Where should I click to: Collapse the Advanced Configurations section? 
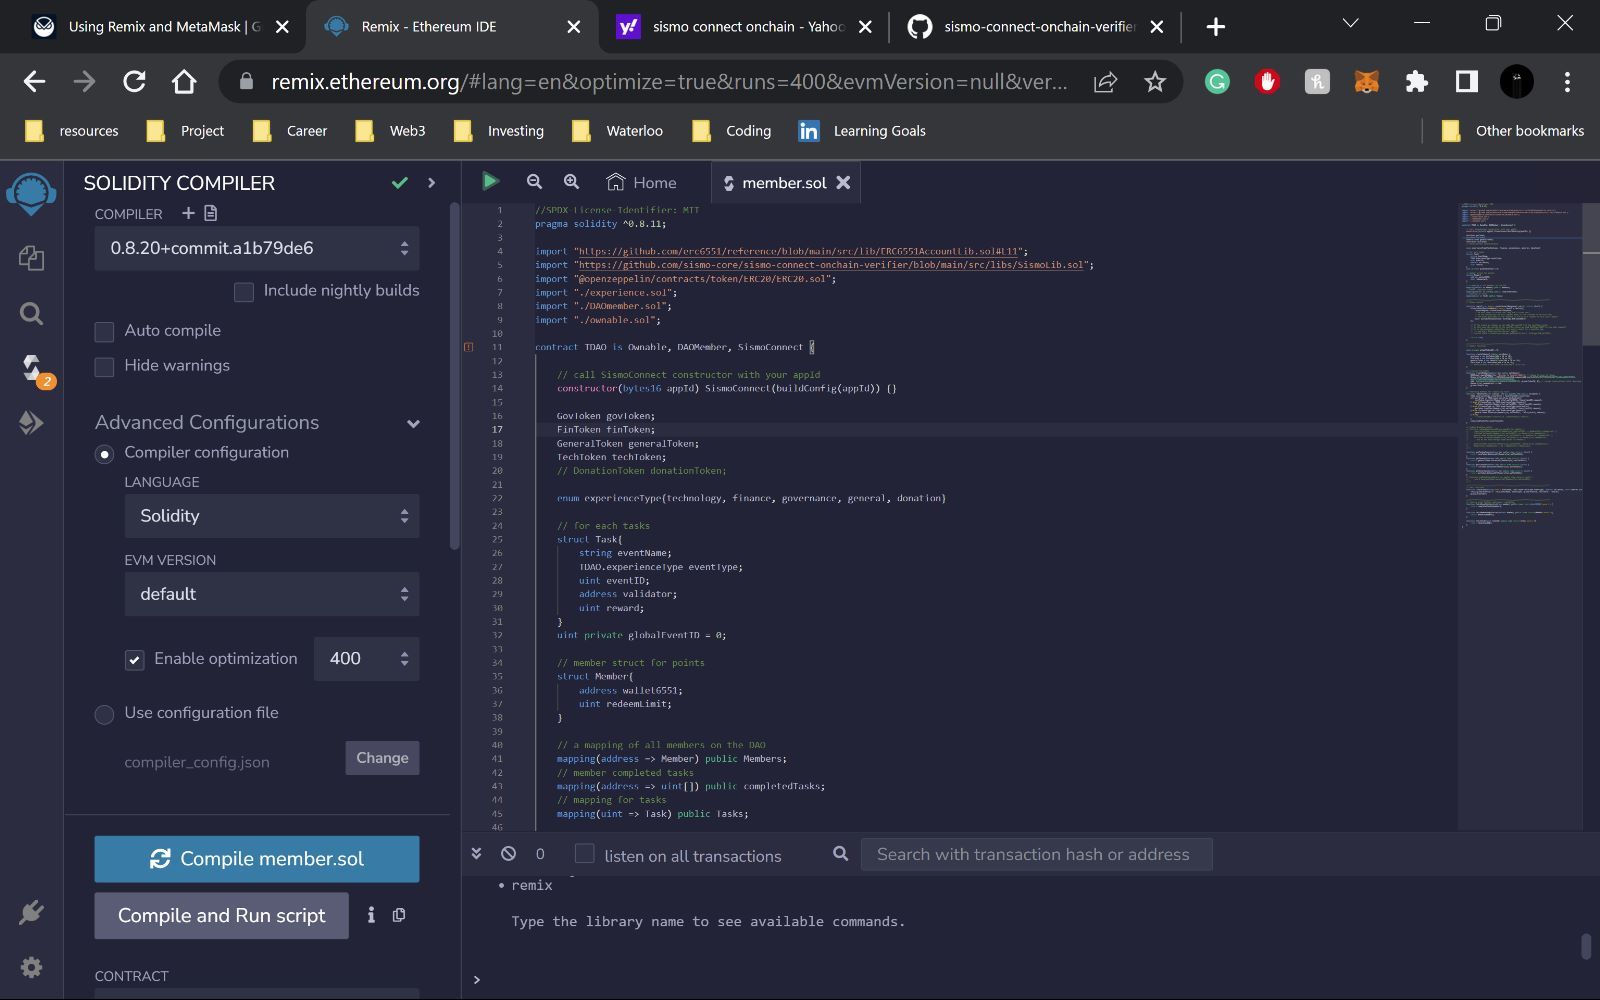pyautogui.click(x=413, y=423)
